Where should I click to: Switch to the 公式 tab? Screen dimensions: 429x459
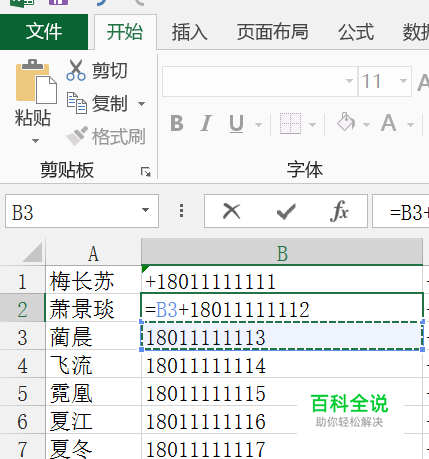coord(356,32)
